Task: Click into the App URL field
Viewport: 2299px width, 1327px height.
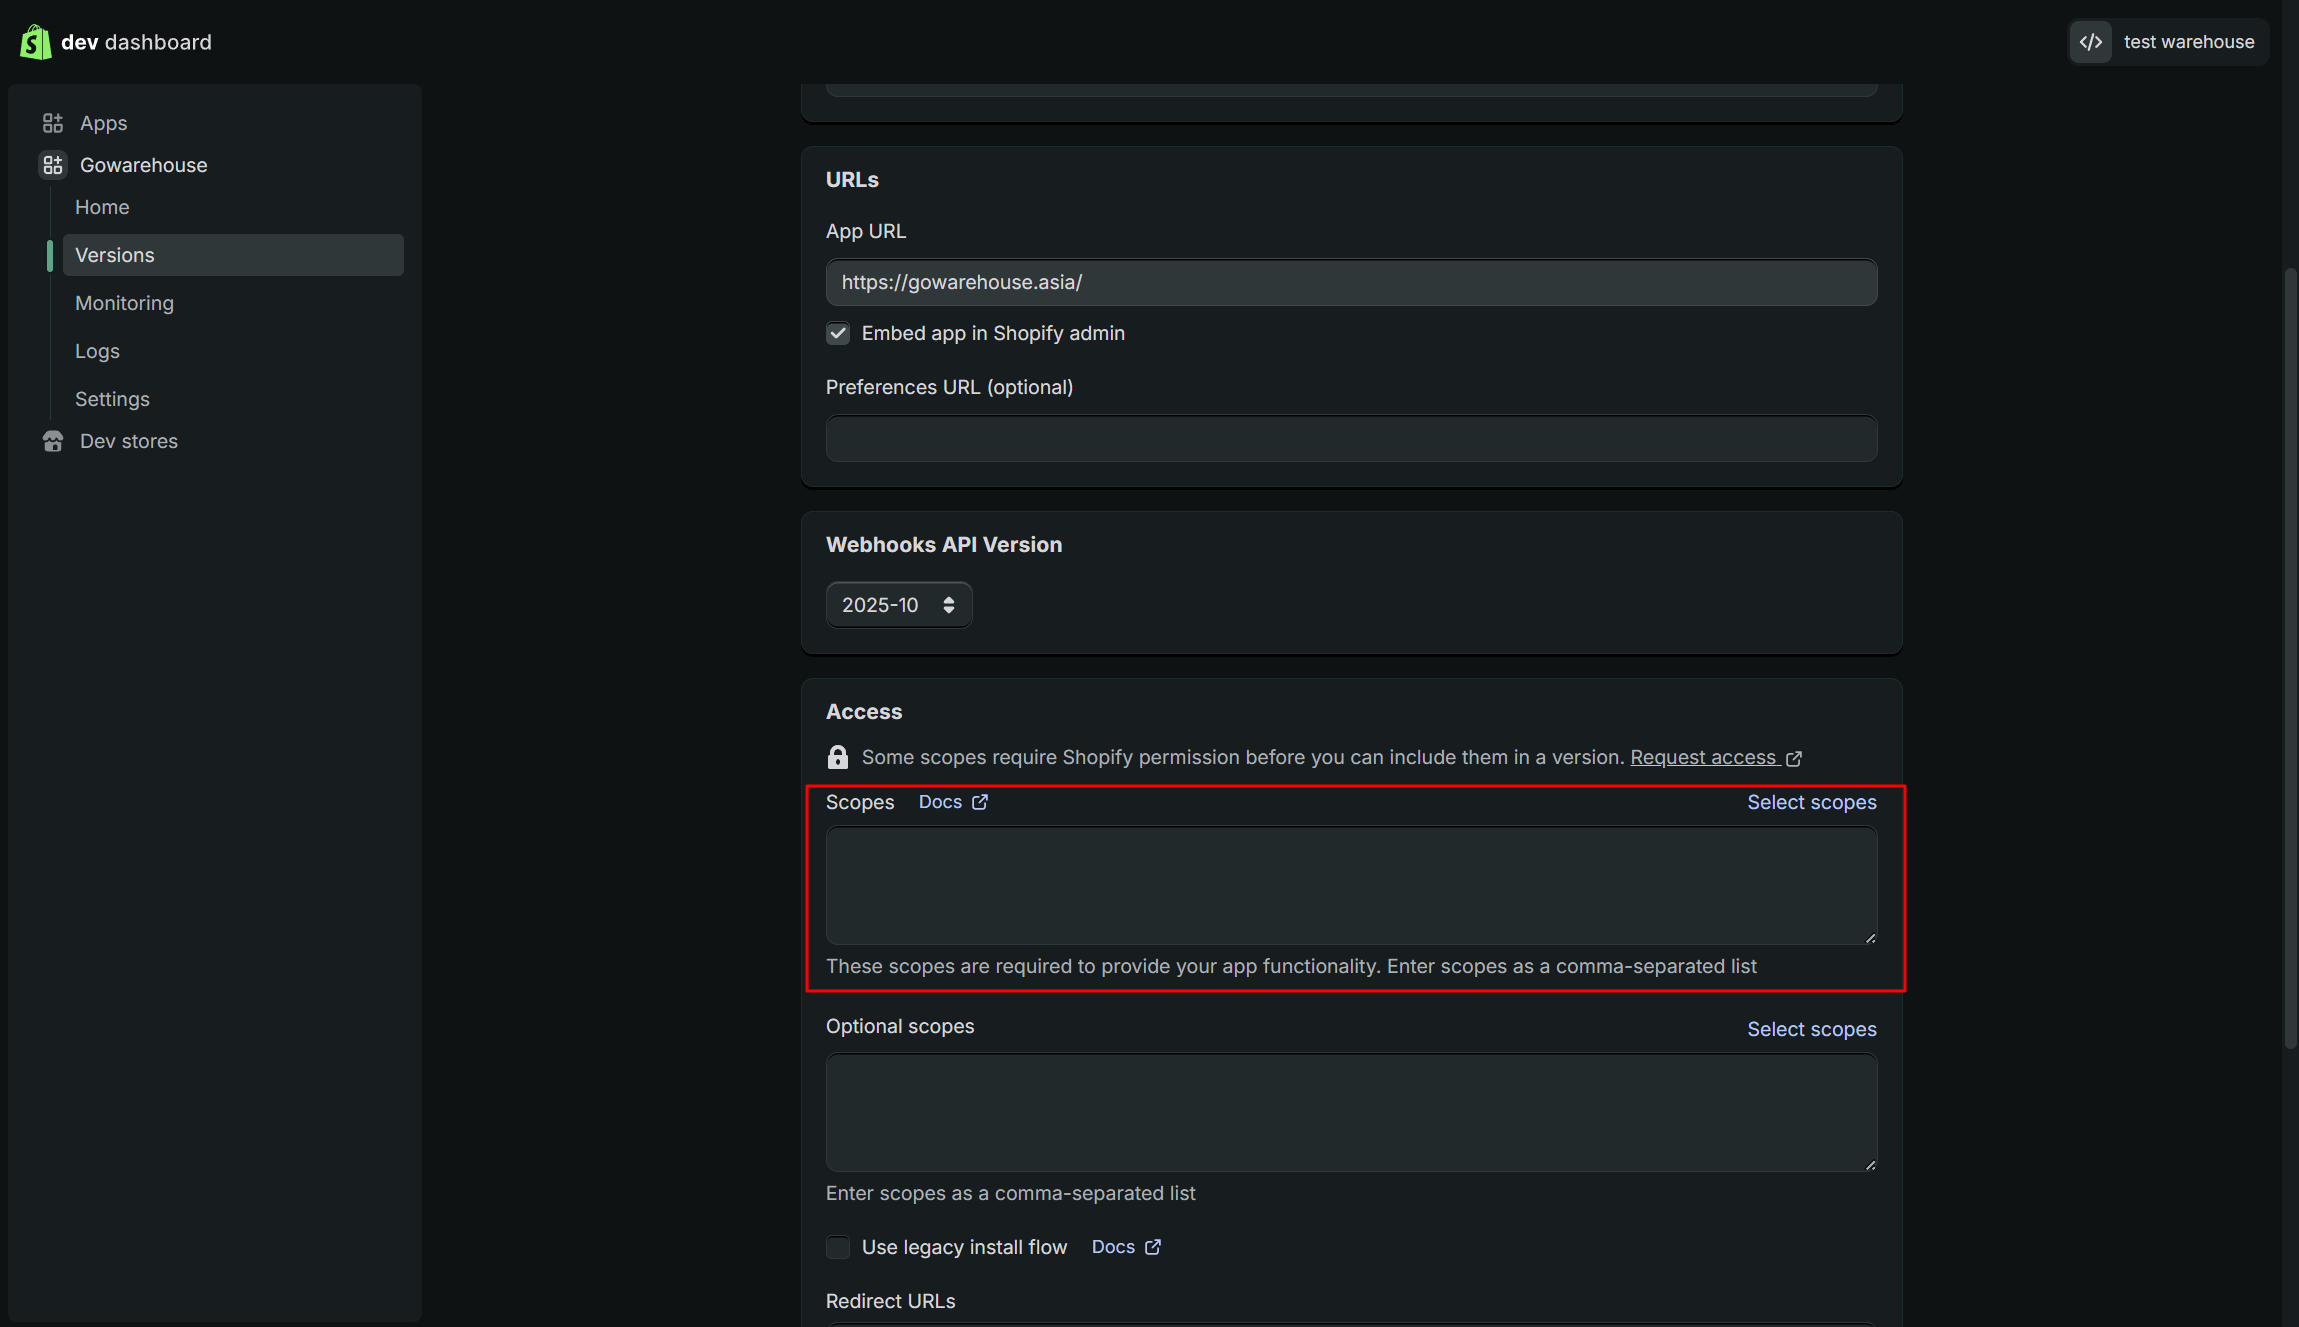Action: [1350, 282]
